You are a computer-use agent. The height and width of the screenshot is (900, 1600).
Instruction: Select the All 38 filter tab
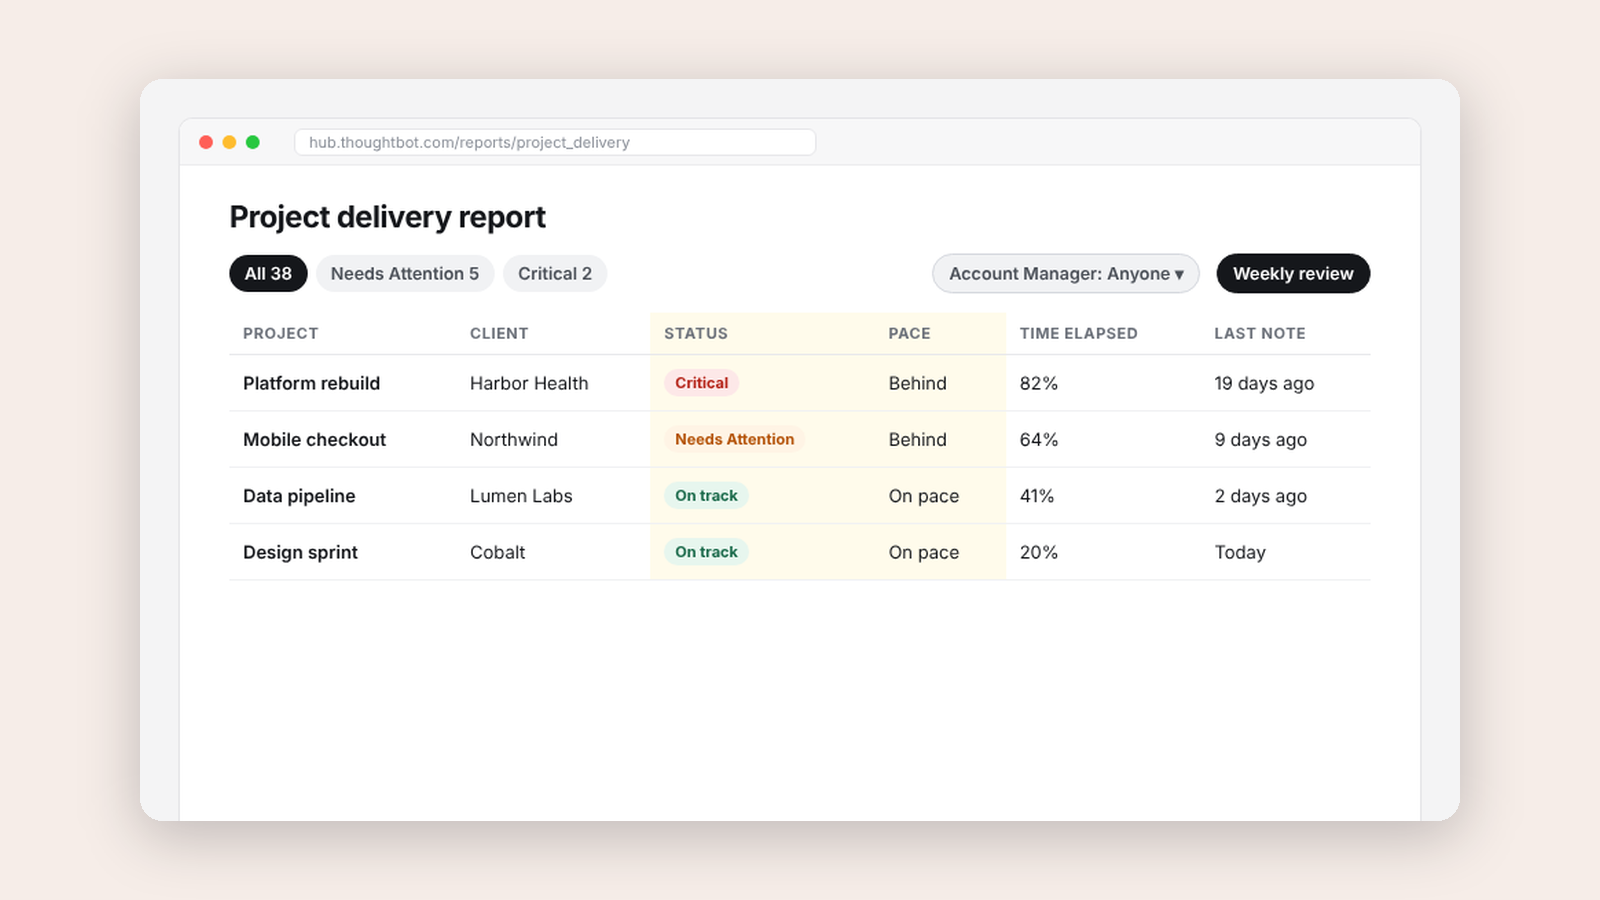tap(268, 273)
